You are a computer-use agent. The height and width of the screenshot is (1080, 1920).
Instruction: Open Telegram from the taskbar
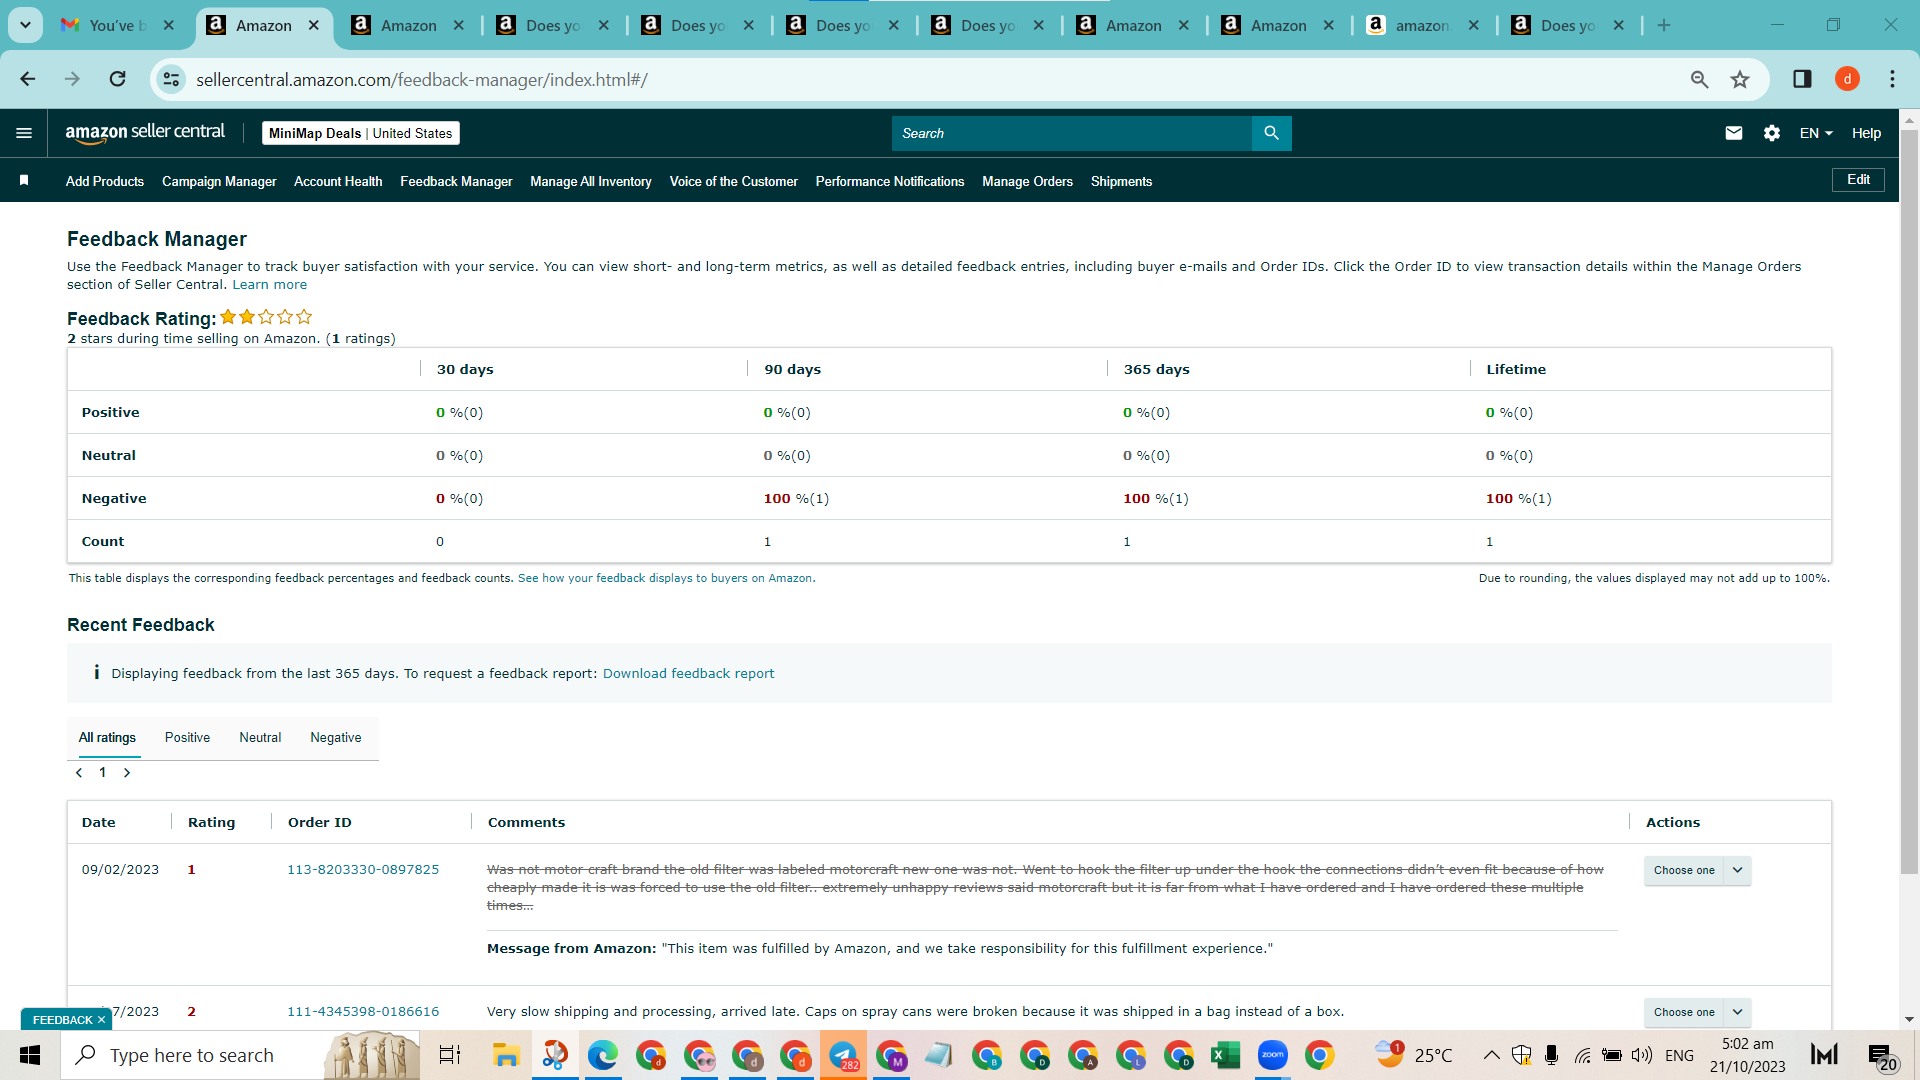point(843,1055)
